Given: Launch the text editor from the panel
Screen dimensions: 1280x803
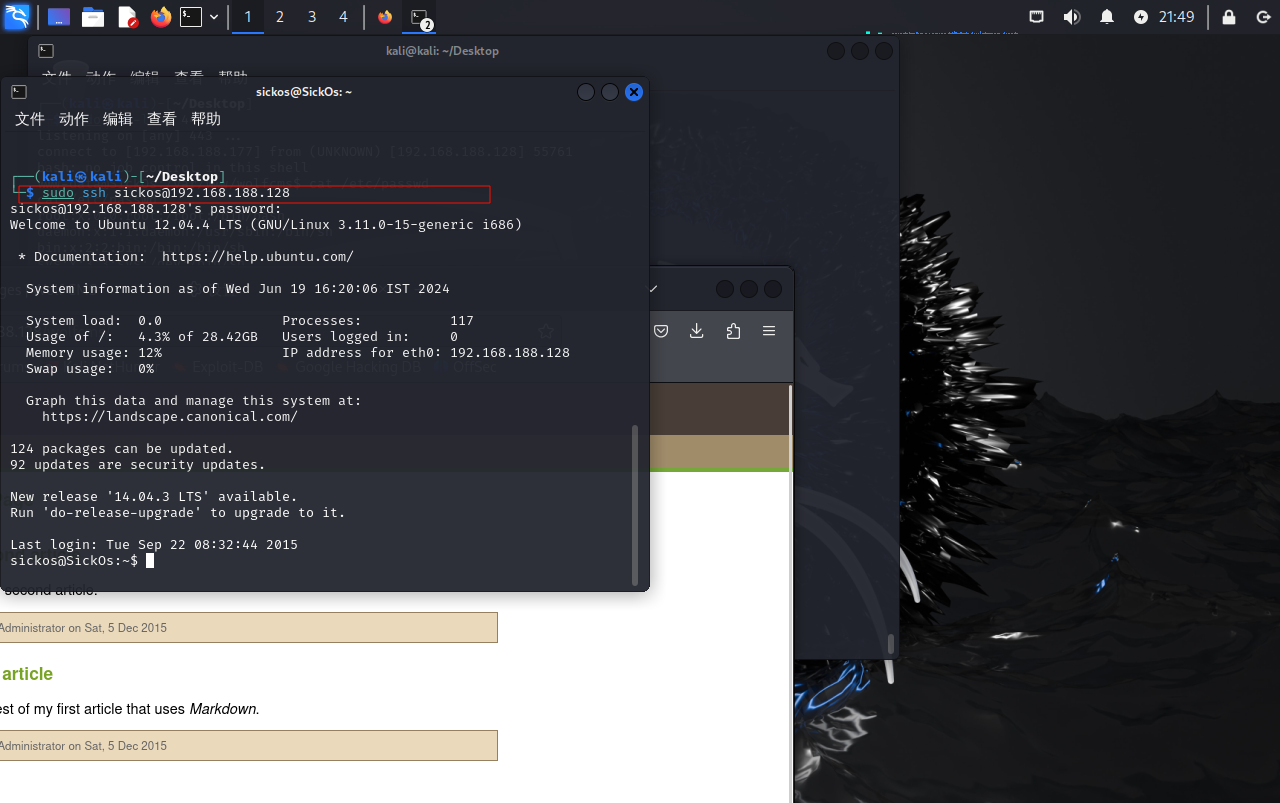Looking at the screenshot, I should coord(127,17).
